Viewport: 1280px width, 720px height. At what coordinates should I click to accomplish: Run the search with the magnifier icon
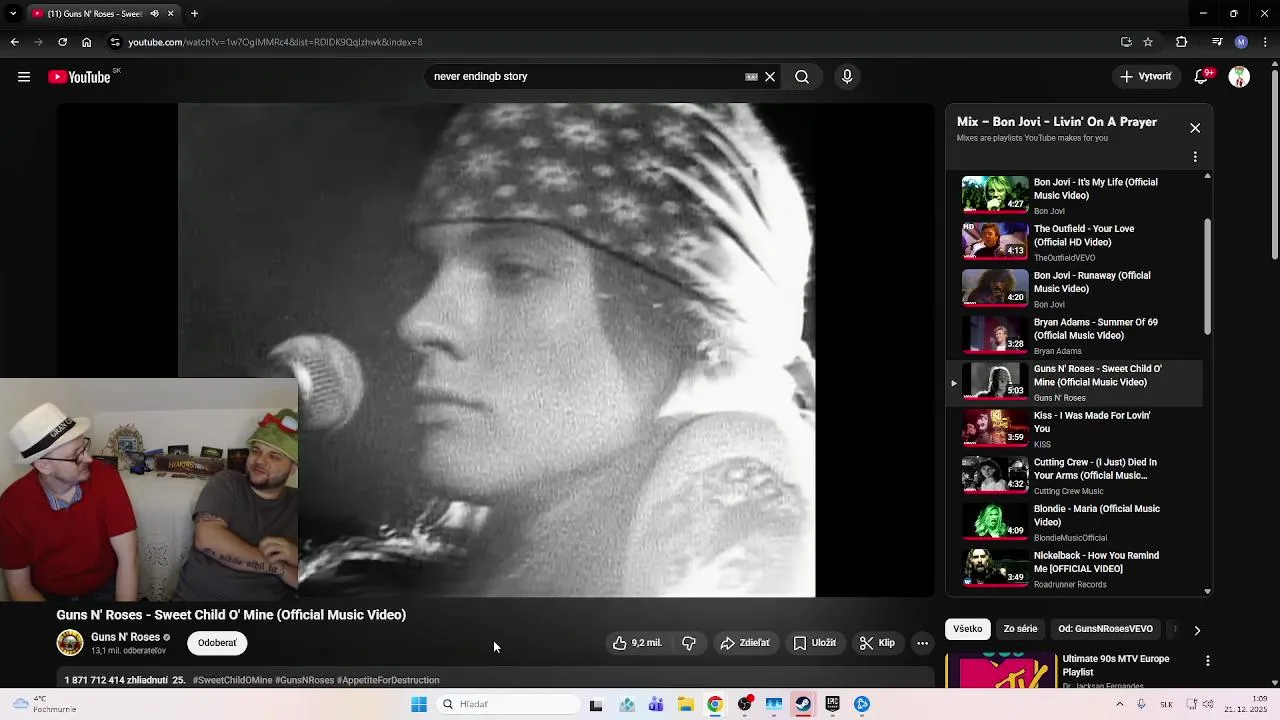tap(802, 77)
